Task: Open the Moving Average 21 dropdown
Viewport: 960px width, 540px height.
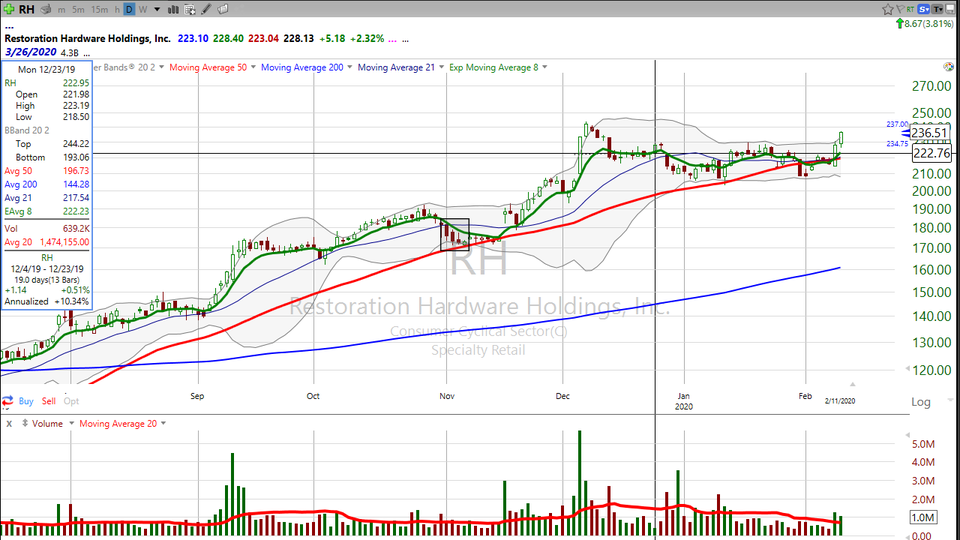Action: click(x=441, y=67)
